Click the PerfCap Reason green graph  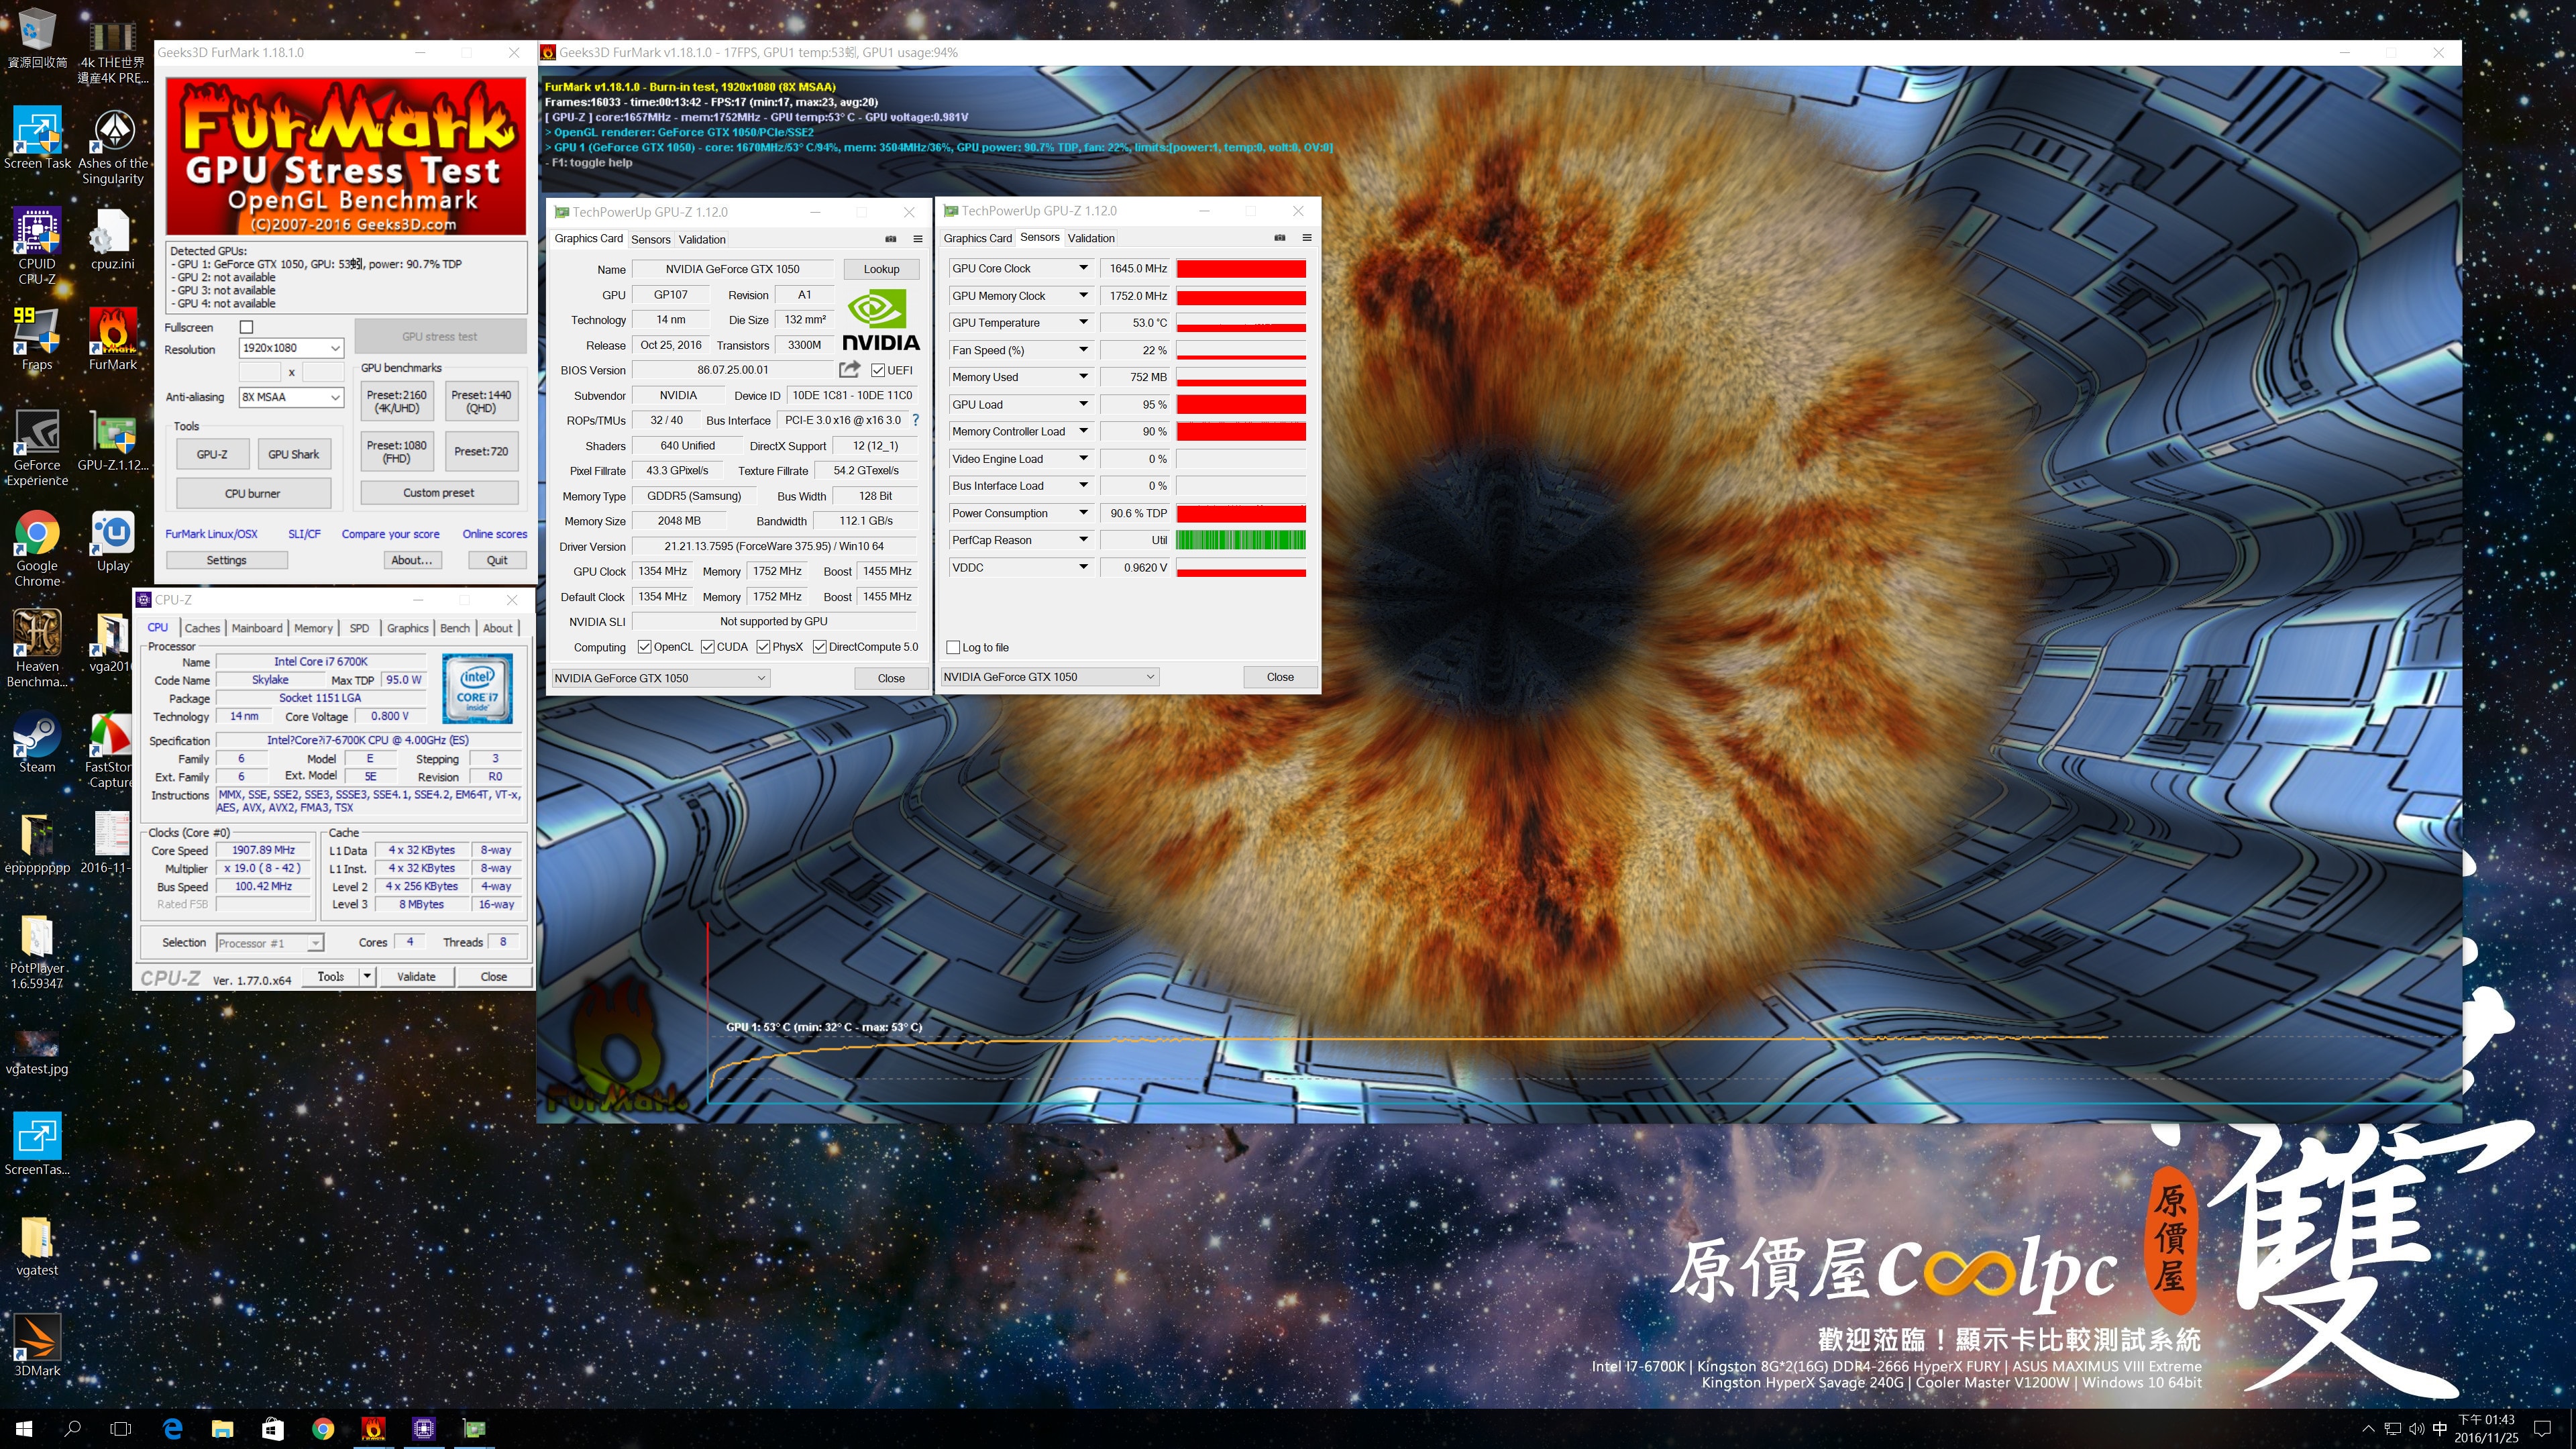point(1241,540)
